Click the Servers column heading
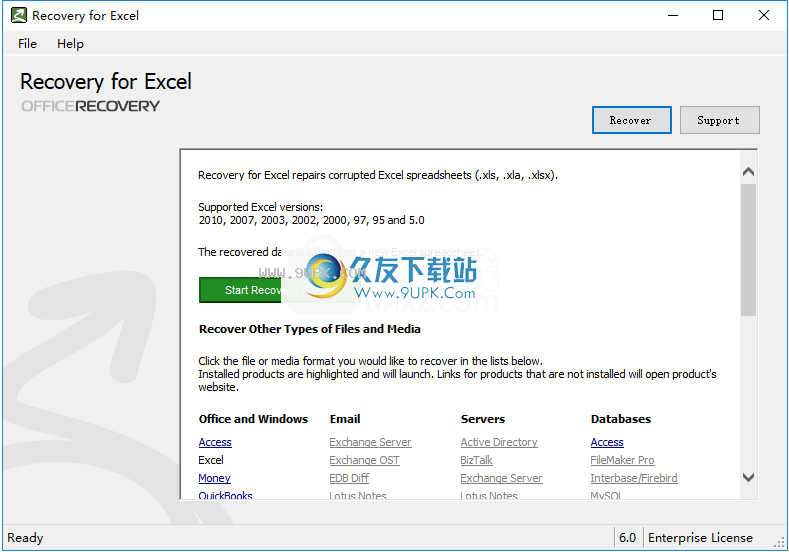This screenshot has height=552, width=789. [x=483, y=419]
